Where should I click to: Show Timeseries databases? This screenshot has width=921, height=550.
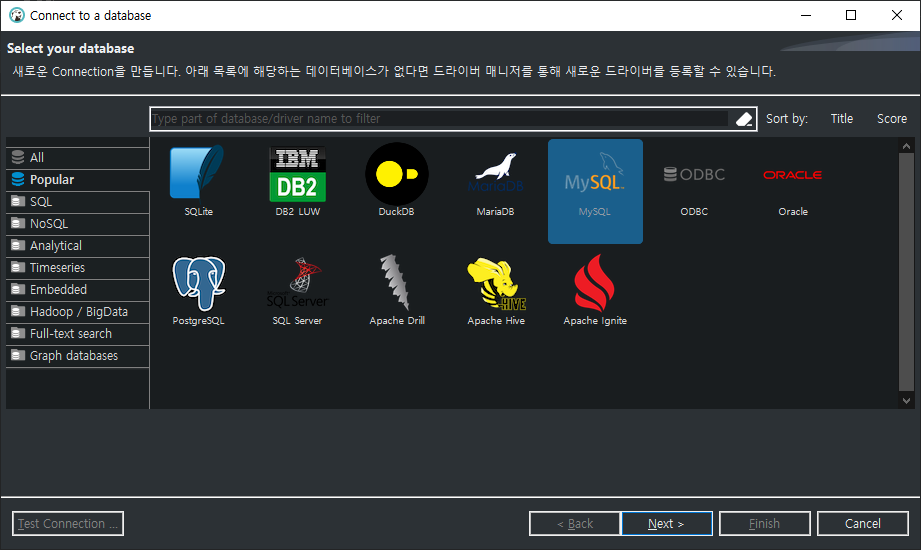click(78, 268)
